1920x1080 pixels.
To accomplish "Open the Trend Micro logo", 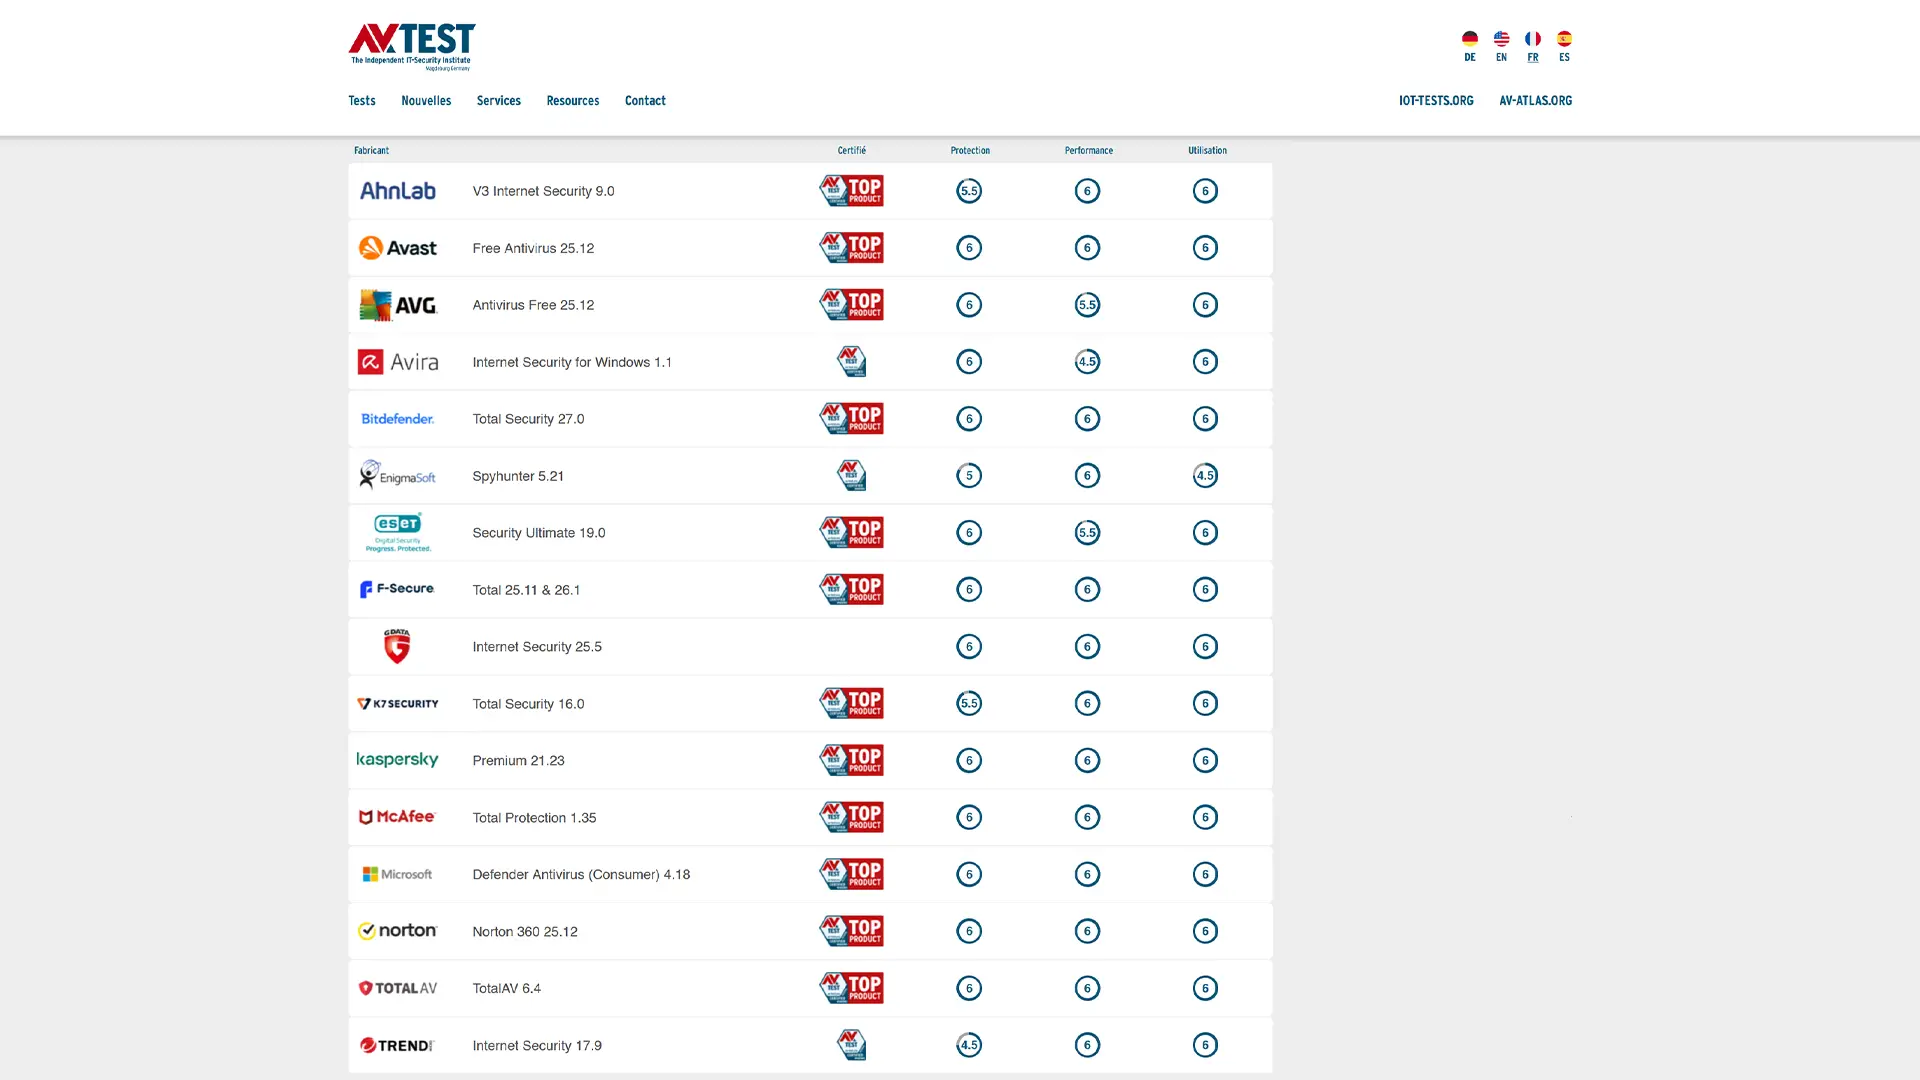I will pos(397,1045).
